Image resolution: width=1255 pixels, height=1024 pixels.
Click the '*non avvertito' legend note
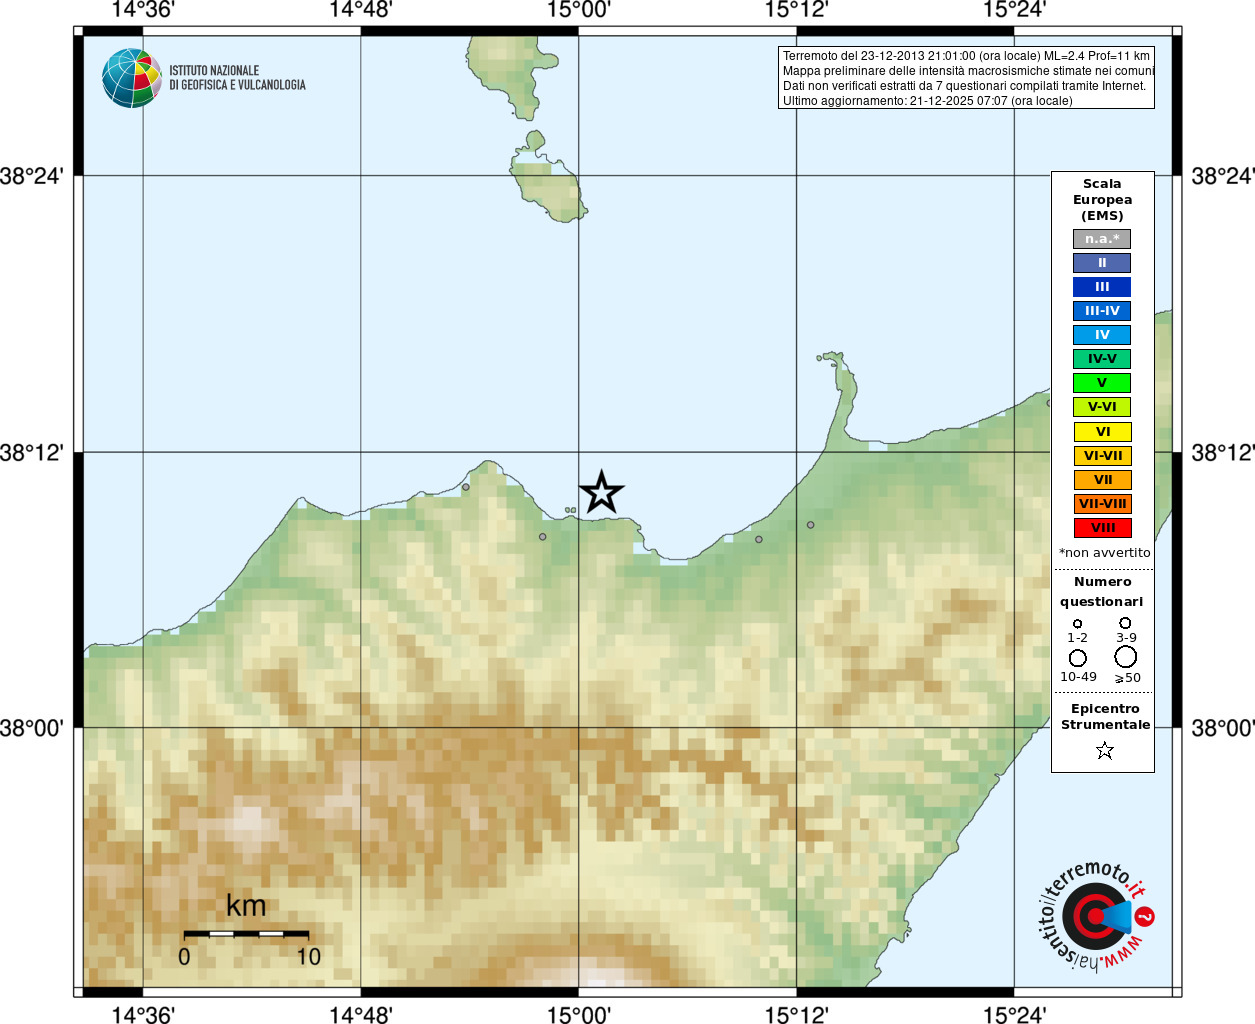(1104, 553)
